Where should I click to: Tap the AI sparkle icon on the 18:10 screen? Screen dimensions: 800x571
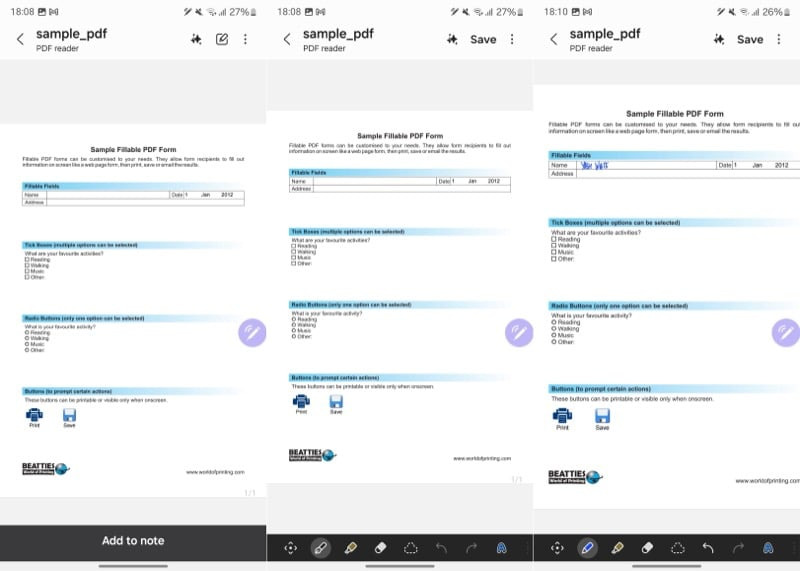pos(719,39)
